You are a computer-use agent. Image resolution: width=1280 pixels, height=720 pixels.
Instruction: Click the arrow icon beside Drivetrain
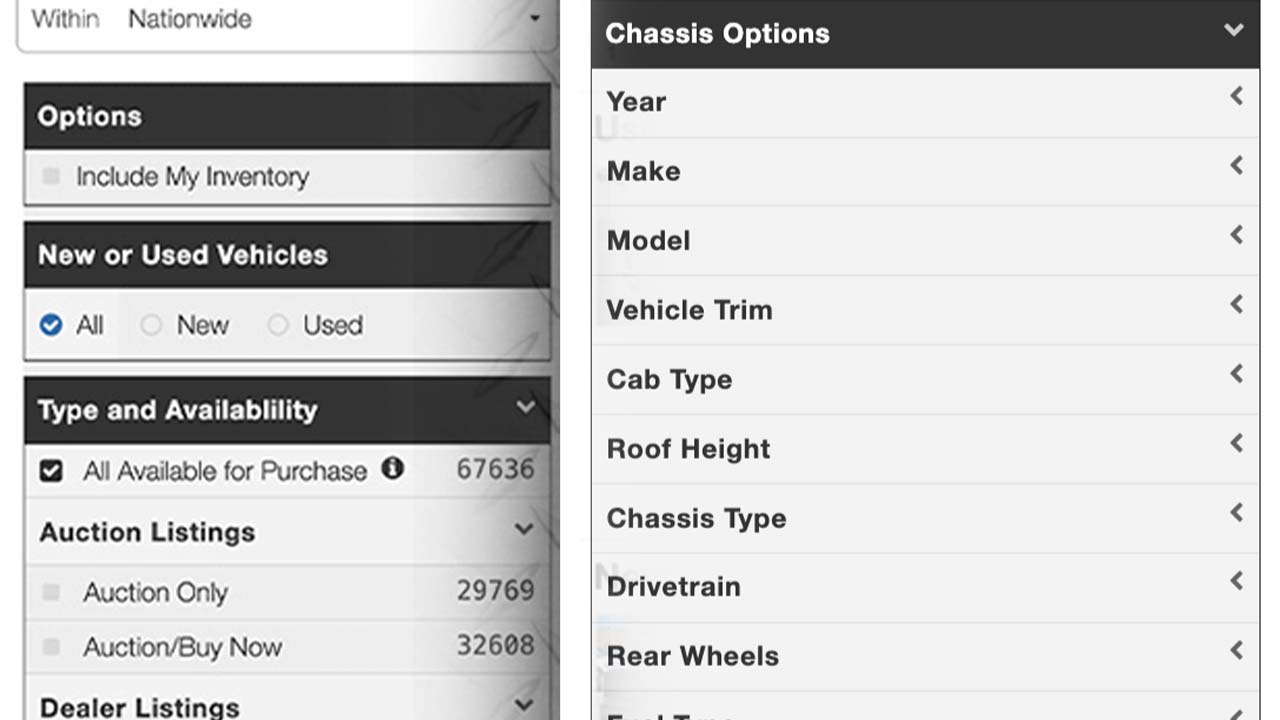pyautogui.click(x=1237, y=581)
